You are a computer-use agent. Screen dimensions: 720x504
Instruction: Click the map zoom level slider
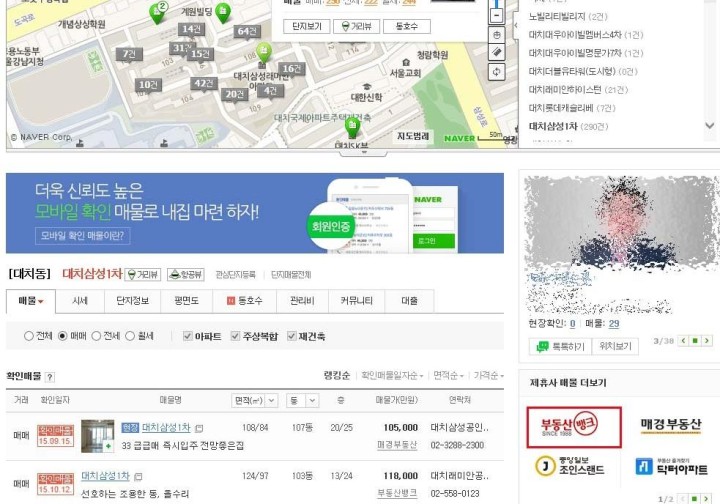[x=496, y=4]
